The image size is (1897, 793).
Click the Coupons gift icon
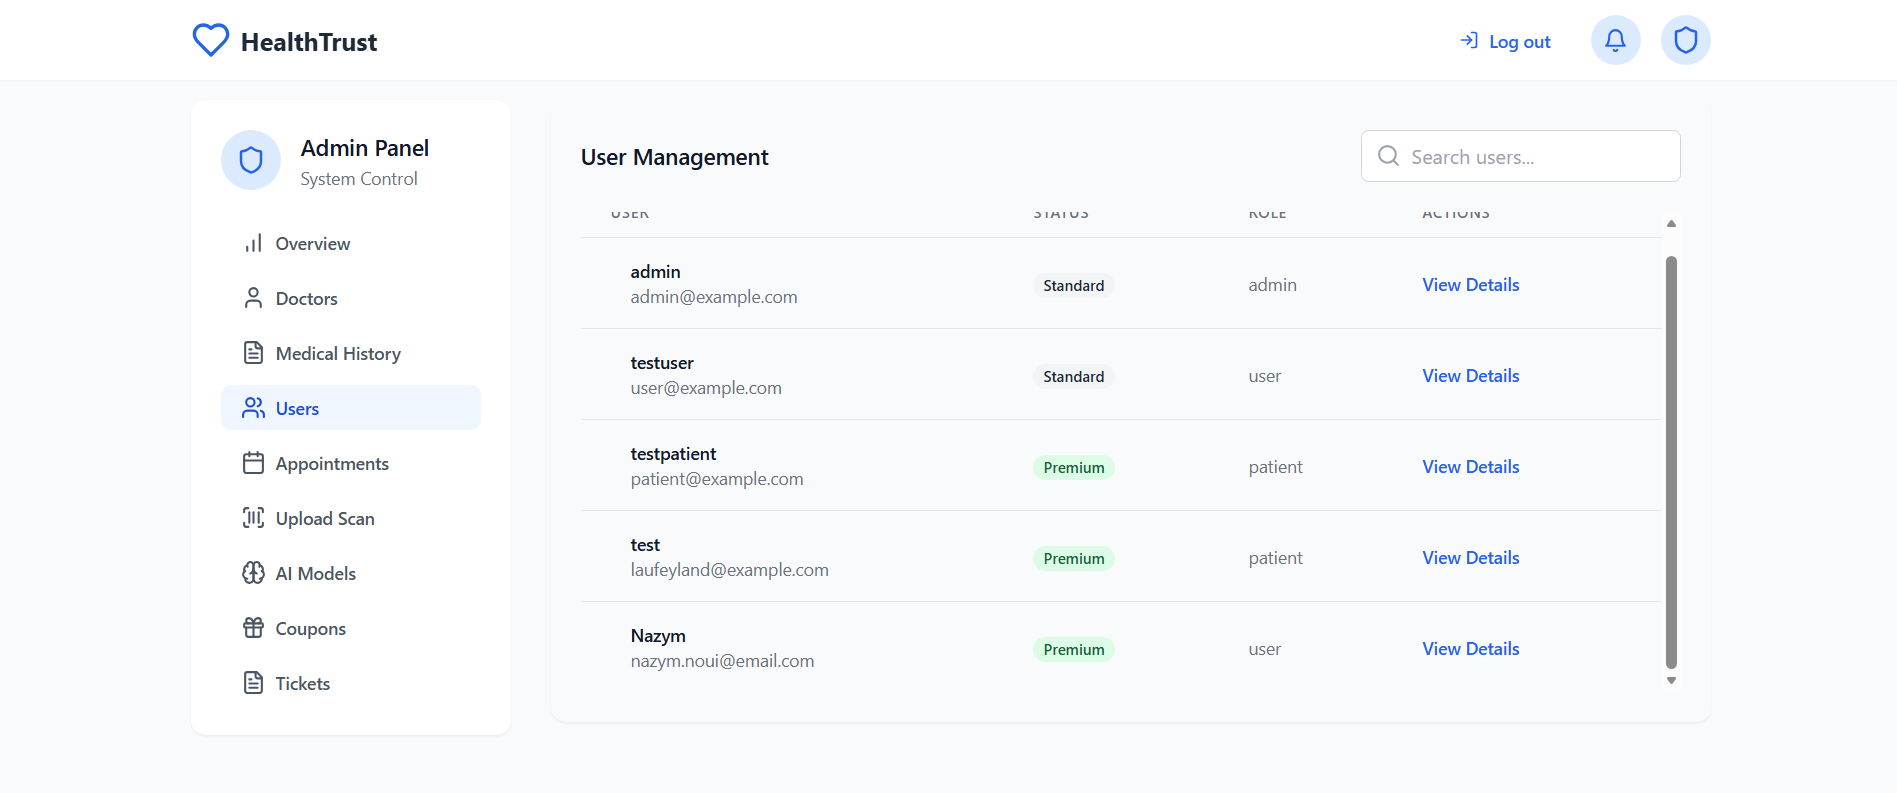coord(254,628)
